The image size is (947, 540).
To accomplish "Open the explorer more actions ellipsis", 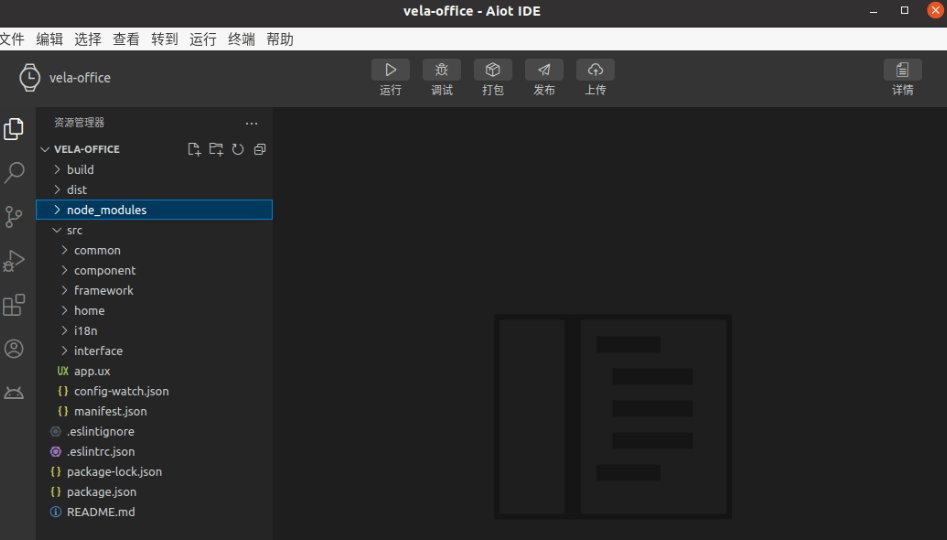I will [x=252, y=123].
